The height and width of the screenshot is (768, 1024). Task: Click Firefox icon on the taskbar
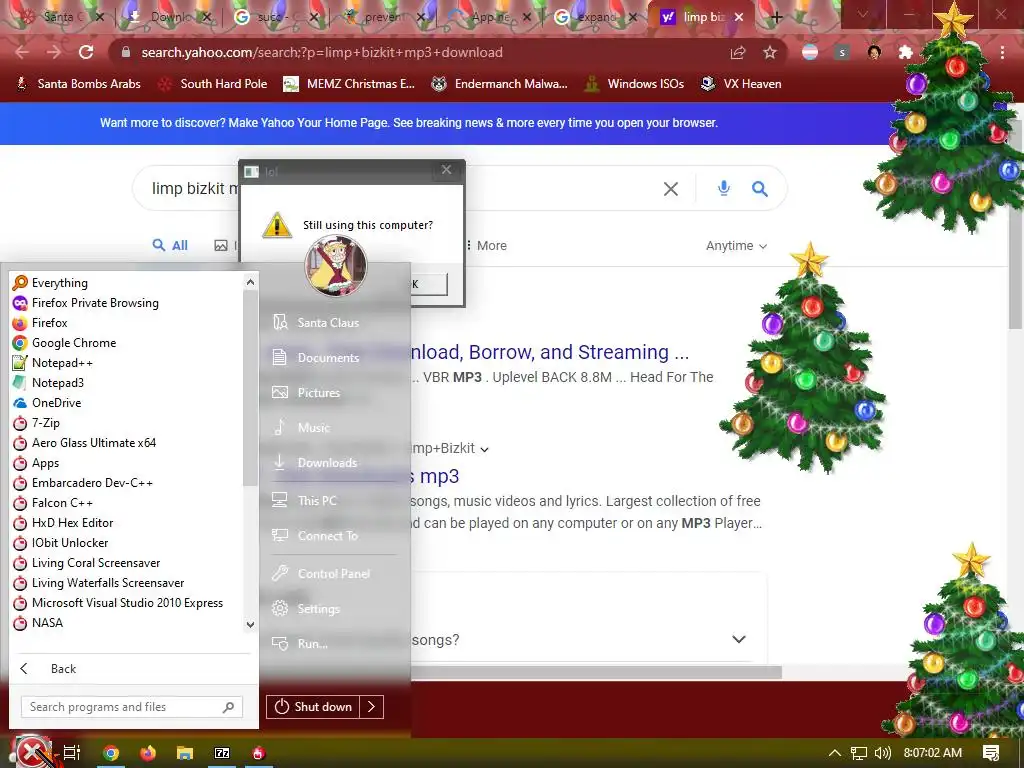[148, 753]
